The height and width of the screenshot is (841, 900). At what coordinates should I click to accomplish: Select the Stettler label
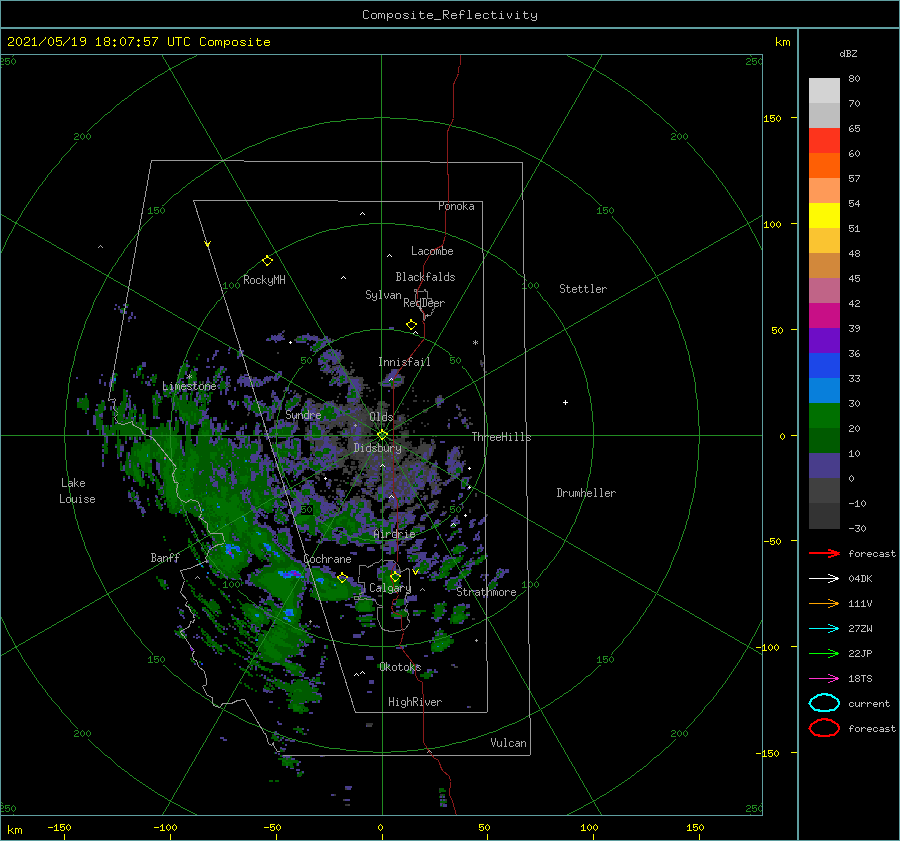[x=583, y=289]
